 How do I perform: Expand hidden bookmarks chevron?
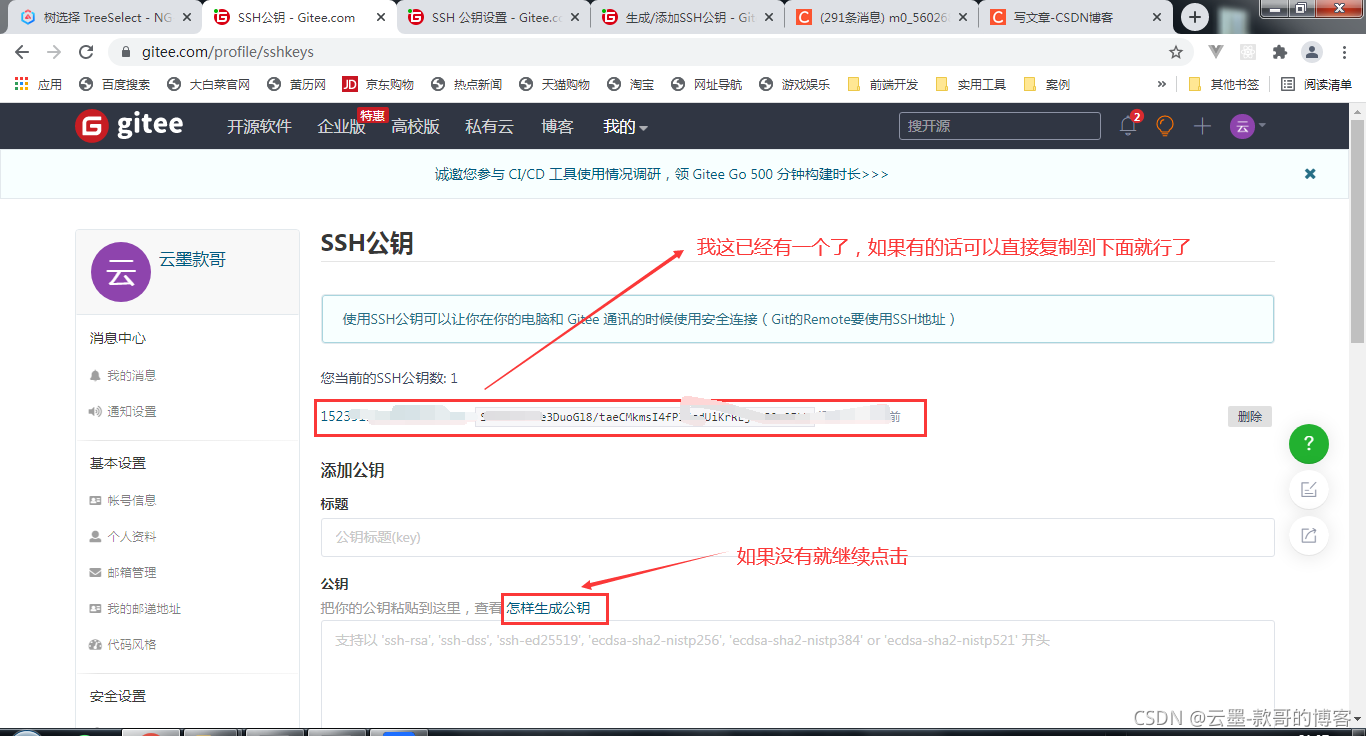coord(1161,85)
